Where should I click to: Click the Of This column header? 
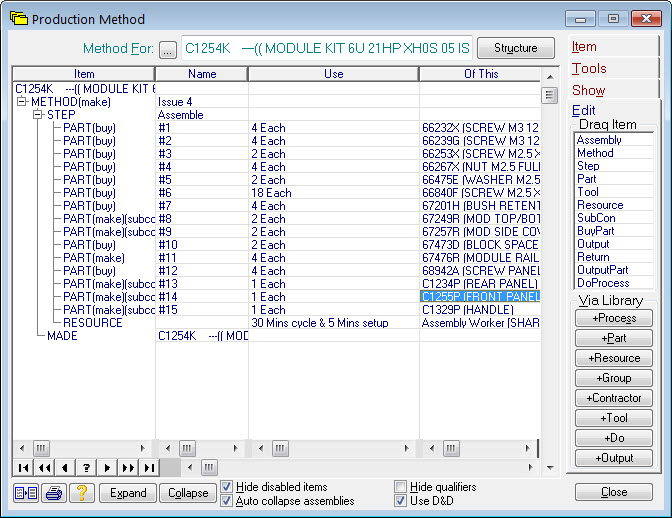pos(480,74)
